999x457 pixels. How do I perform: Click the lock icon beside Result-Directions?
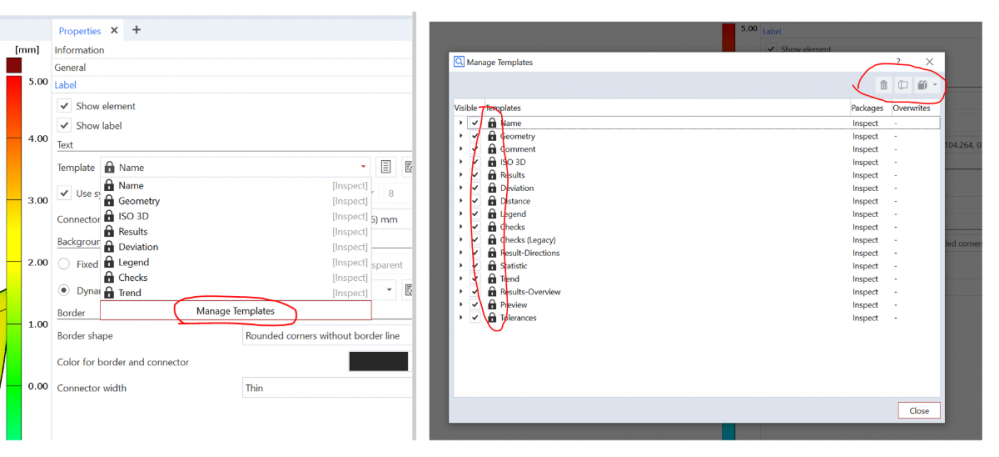point(492,252)
